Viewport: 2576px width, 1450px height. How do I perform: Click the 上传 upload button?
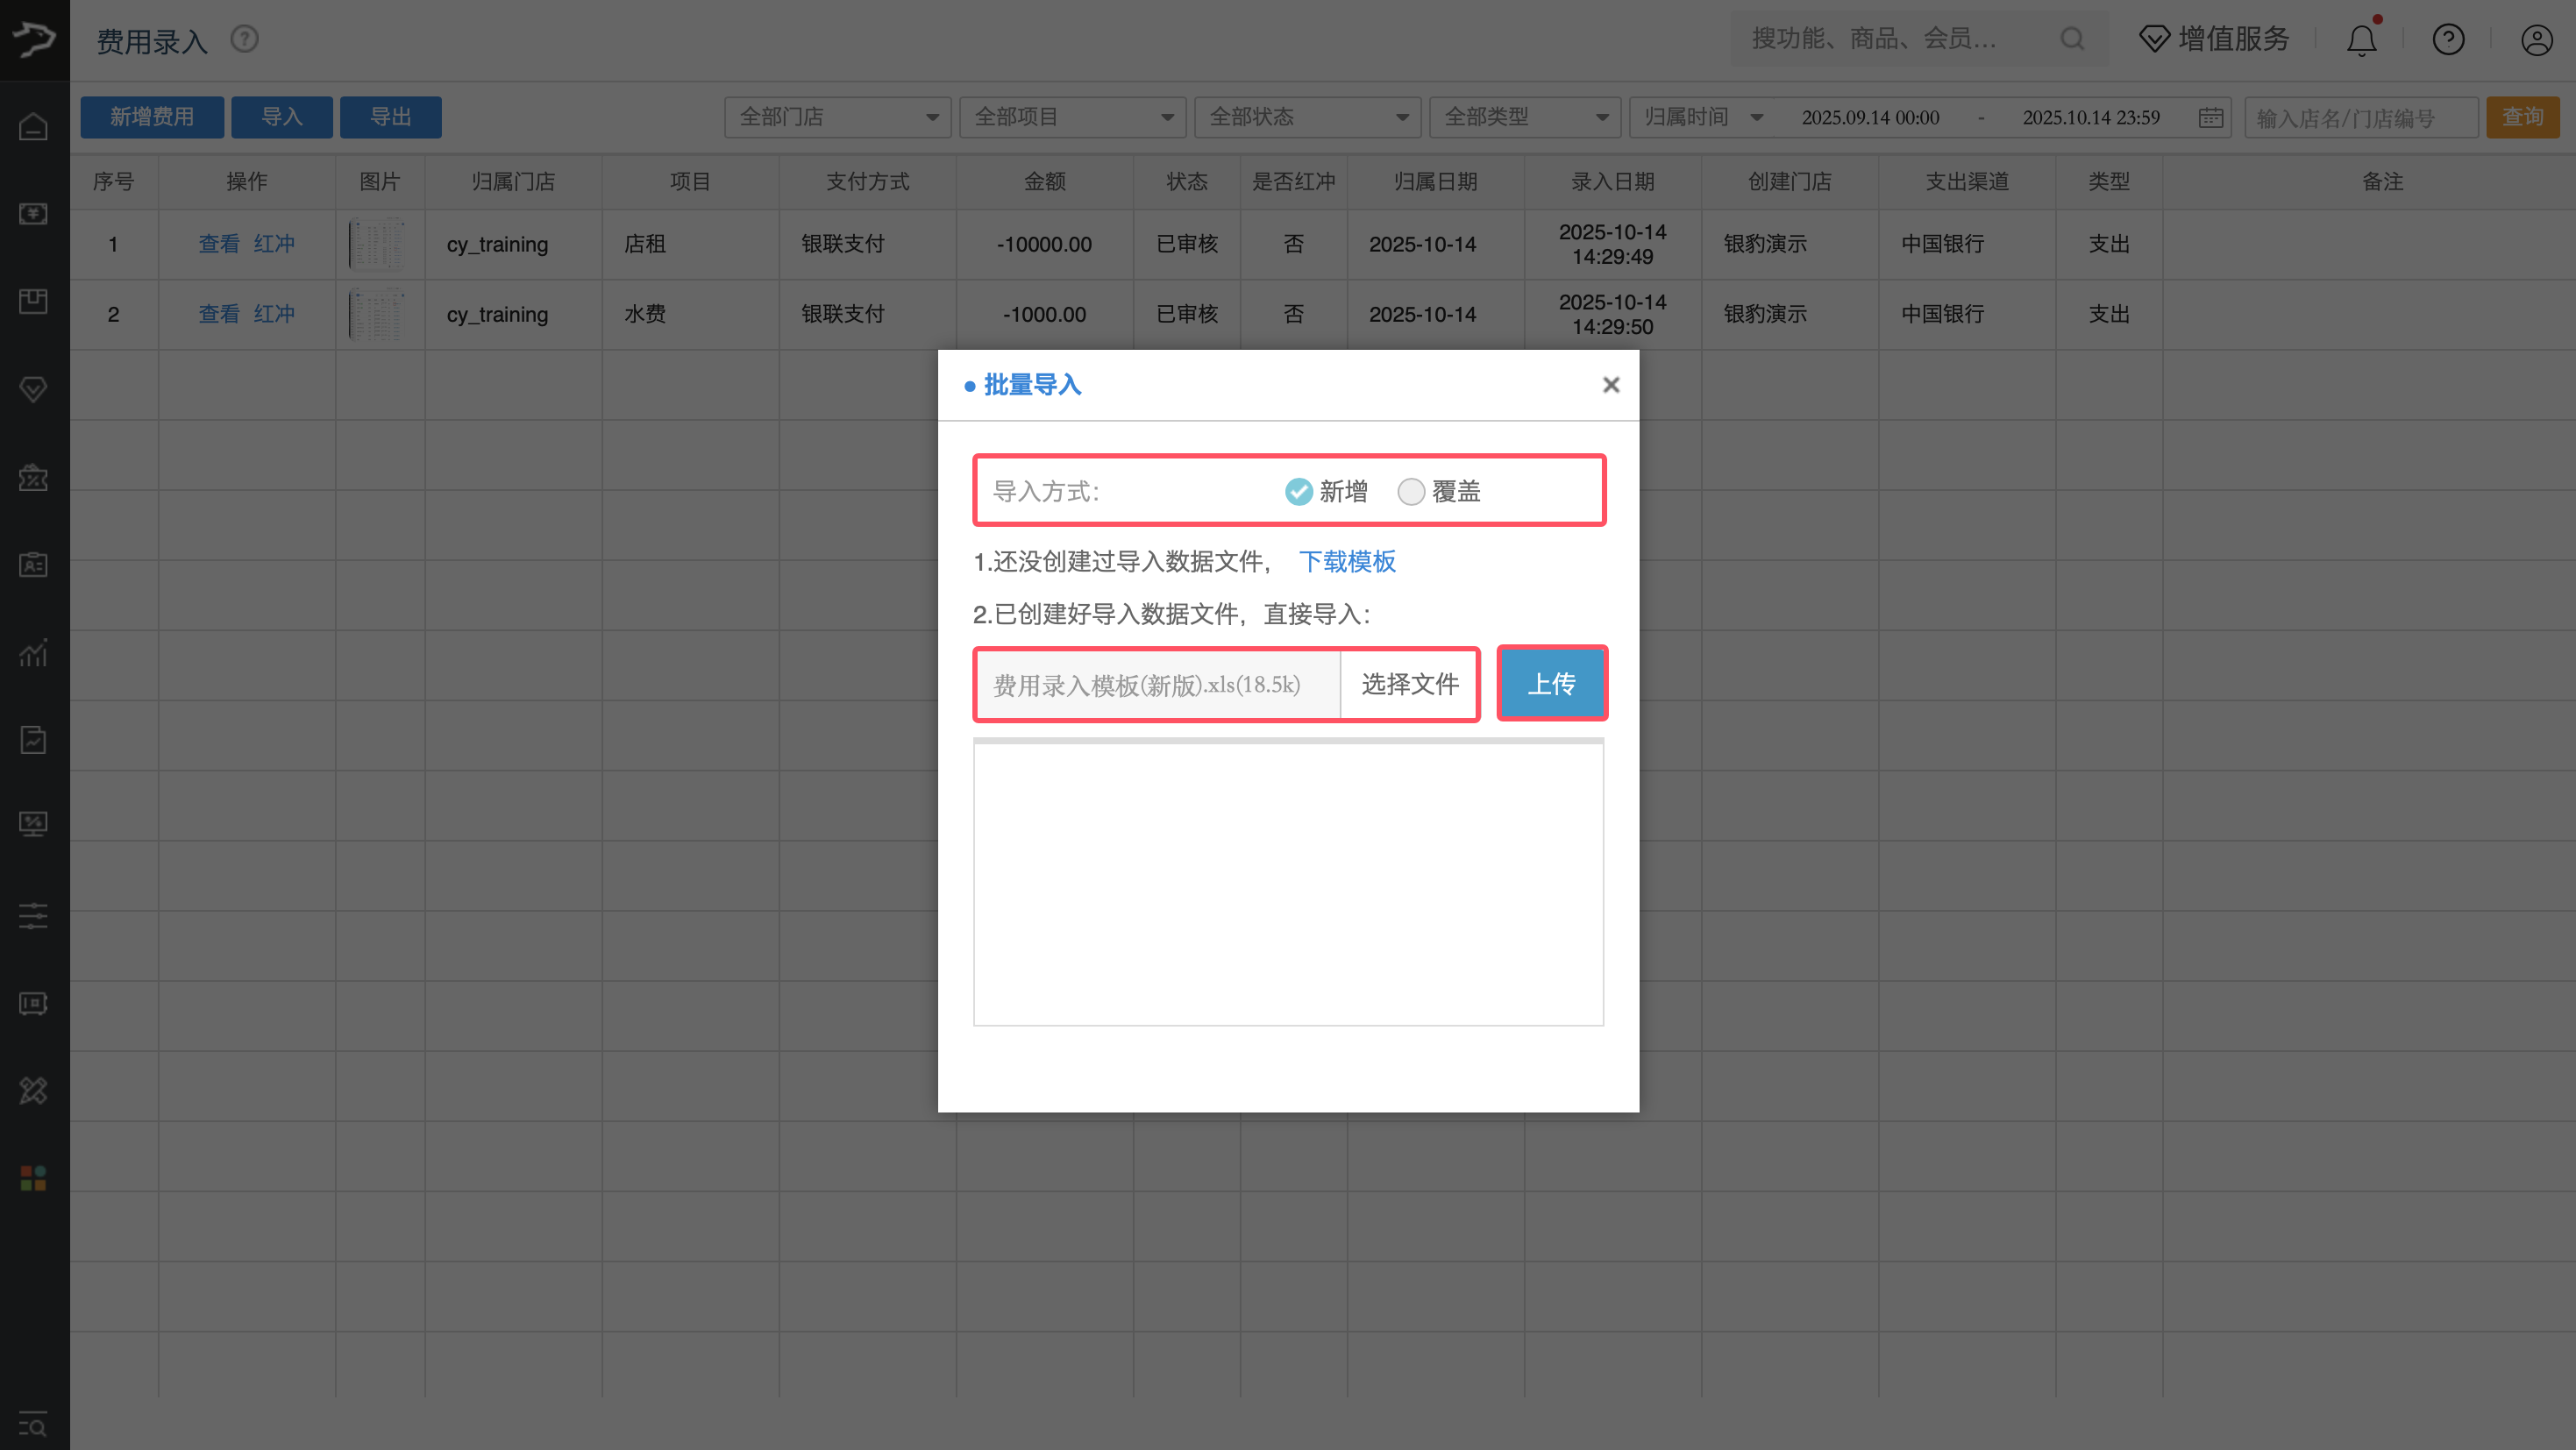point(1551,684)
